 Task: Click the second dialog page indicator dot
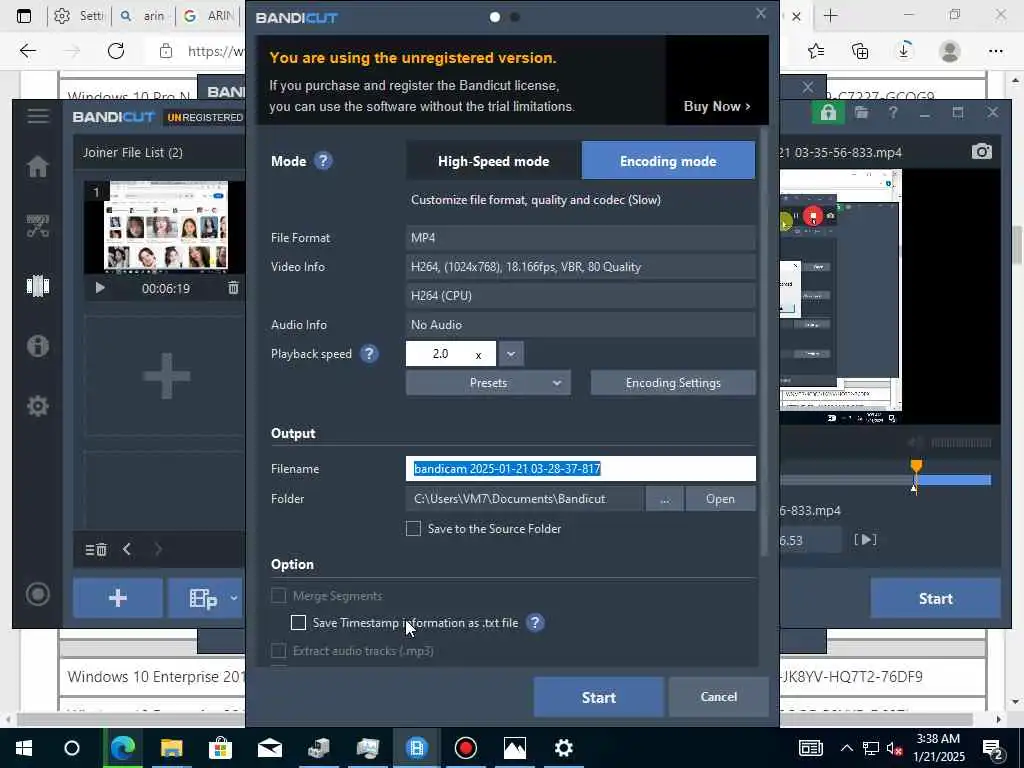pyautogui.click(x=515, y=17)
